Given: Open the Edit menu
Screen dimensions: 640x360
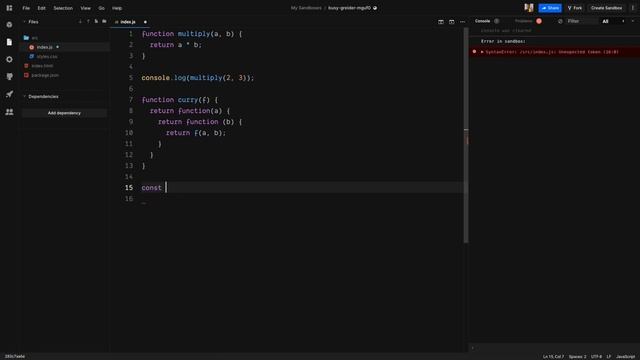Looking at the screenshot, I should coord(42,8).
